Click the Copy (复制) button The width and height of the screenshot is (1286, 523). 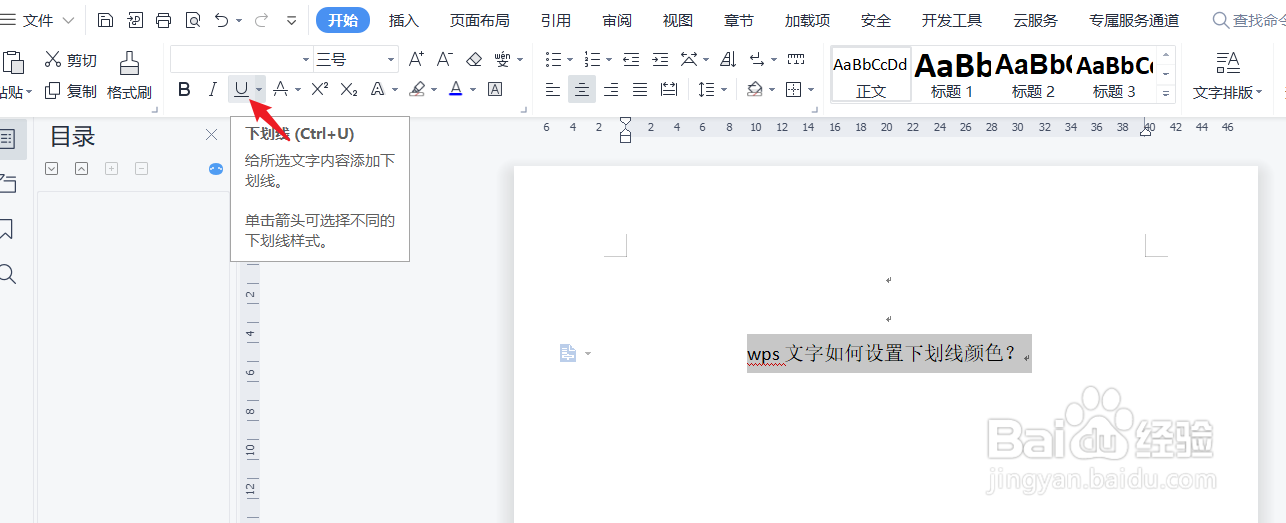point(71,91)
